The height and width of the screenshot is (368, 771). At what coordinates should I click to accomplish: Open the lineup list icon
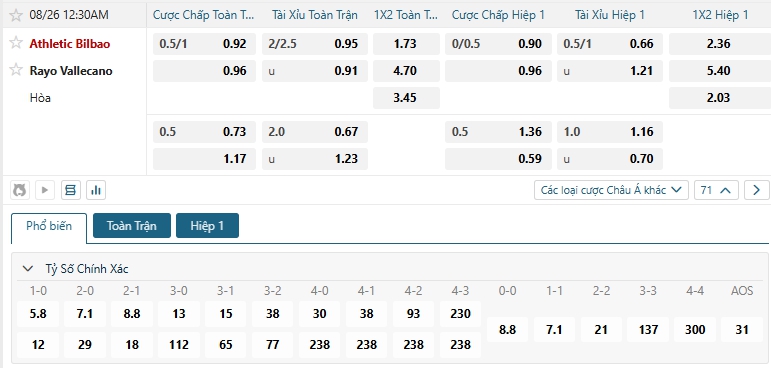click(71, 190)
